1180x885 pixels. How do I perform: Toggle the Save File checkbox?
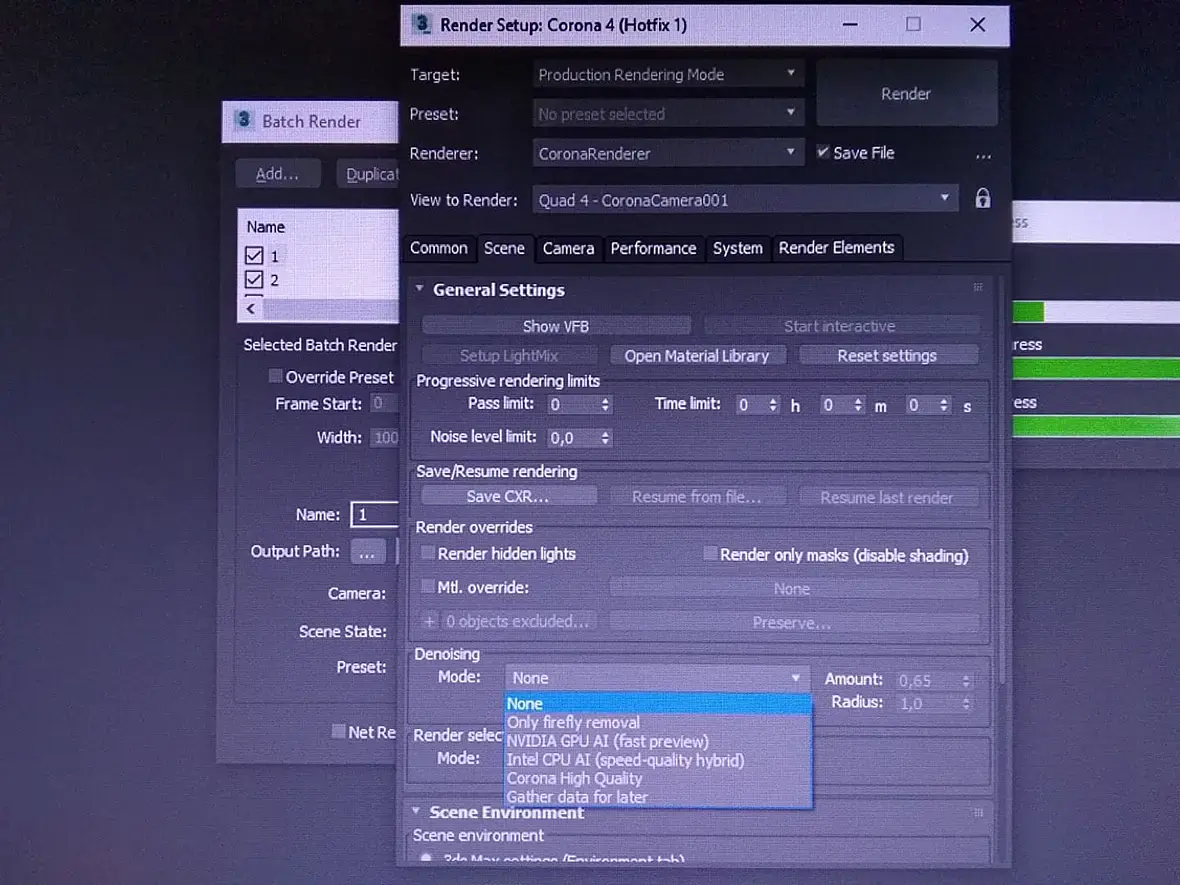[x=823, y=152]
